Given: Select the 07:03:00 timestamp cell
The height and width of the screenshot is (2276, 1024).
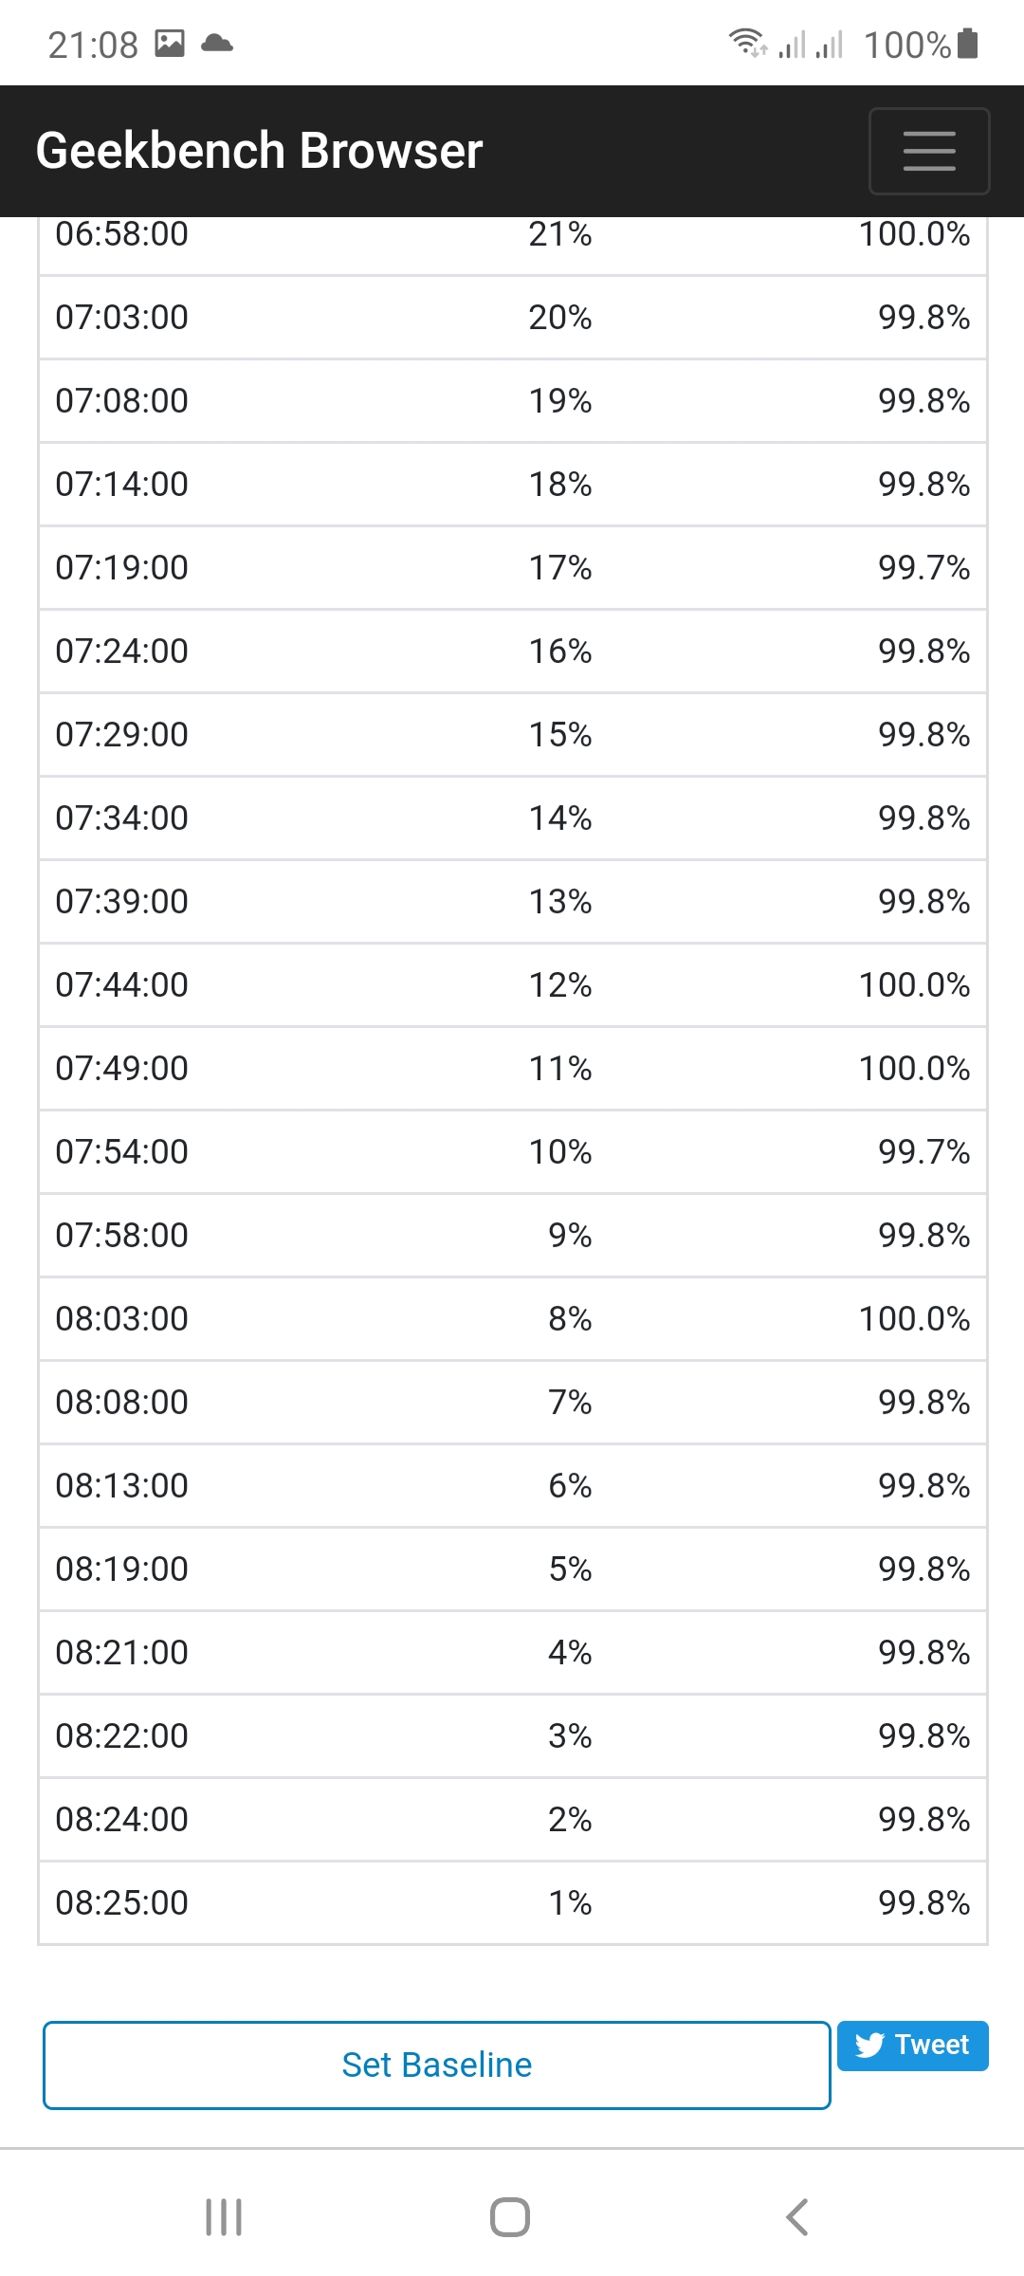Looking at the screenshot, I should [122, 318].
